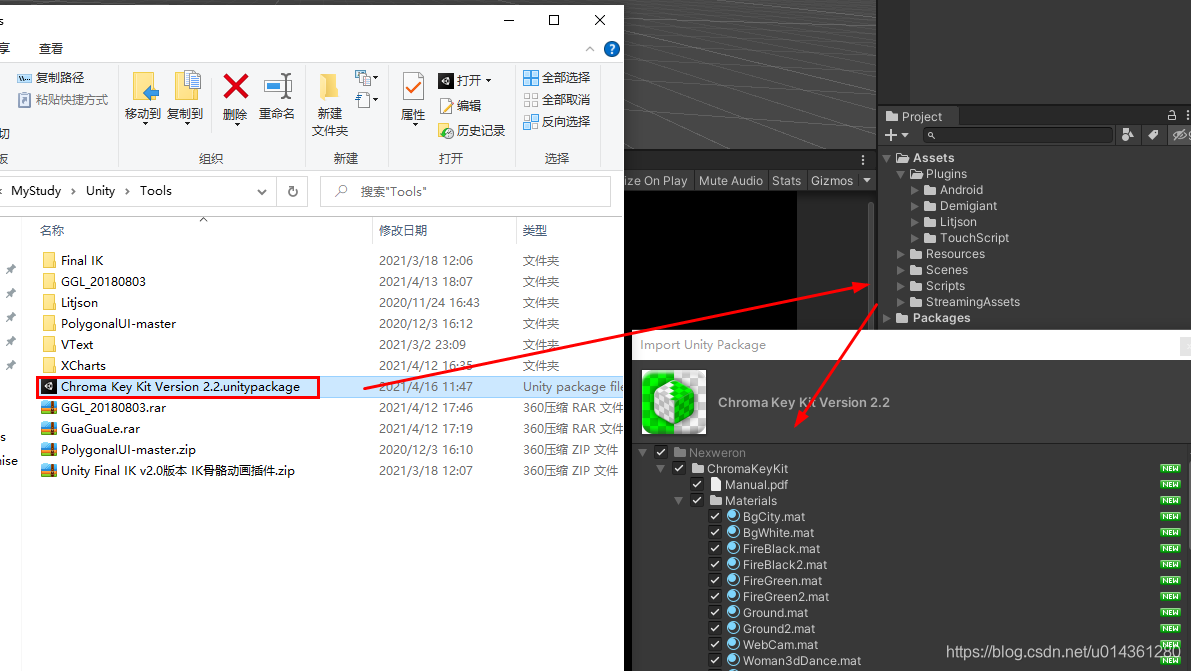Click the Unity package icon of Chroma Key Kit file
The height and width of the screenshot is (671, 1191).
[49, 387]
